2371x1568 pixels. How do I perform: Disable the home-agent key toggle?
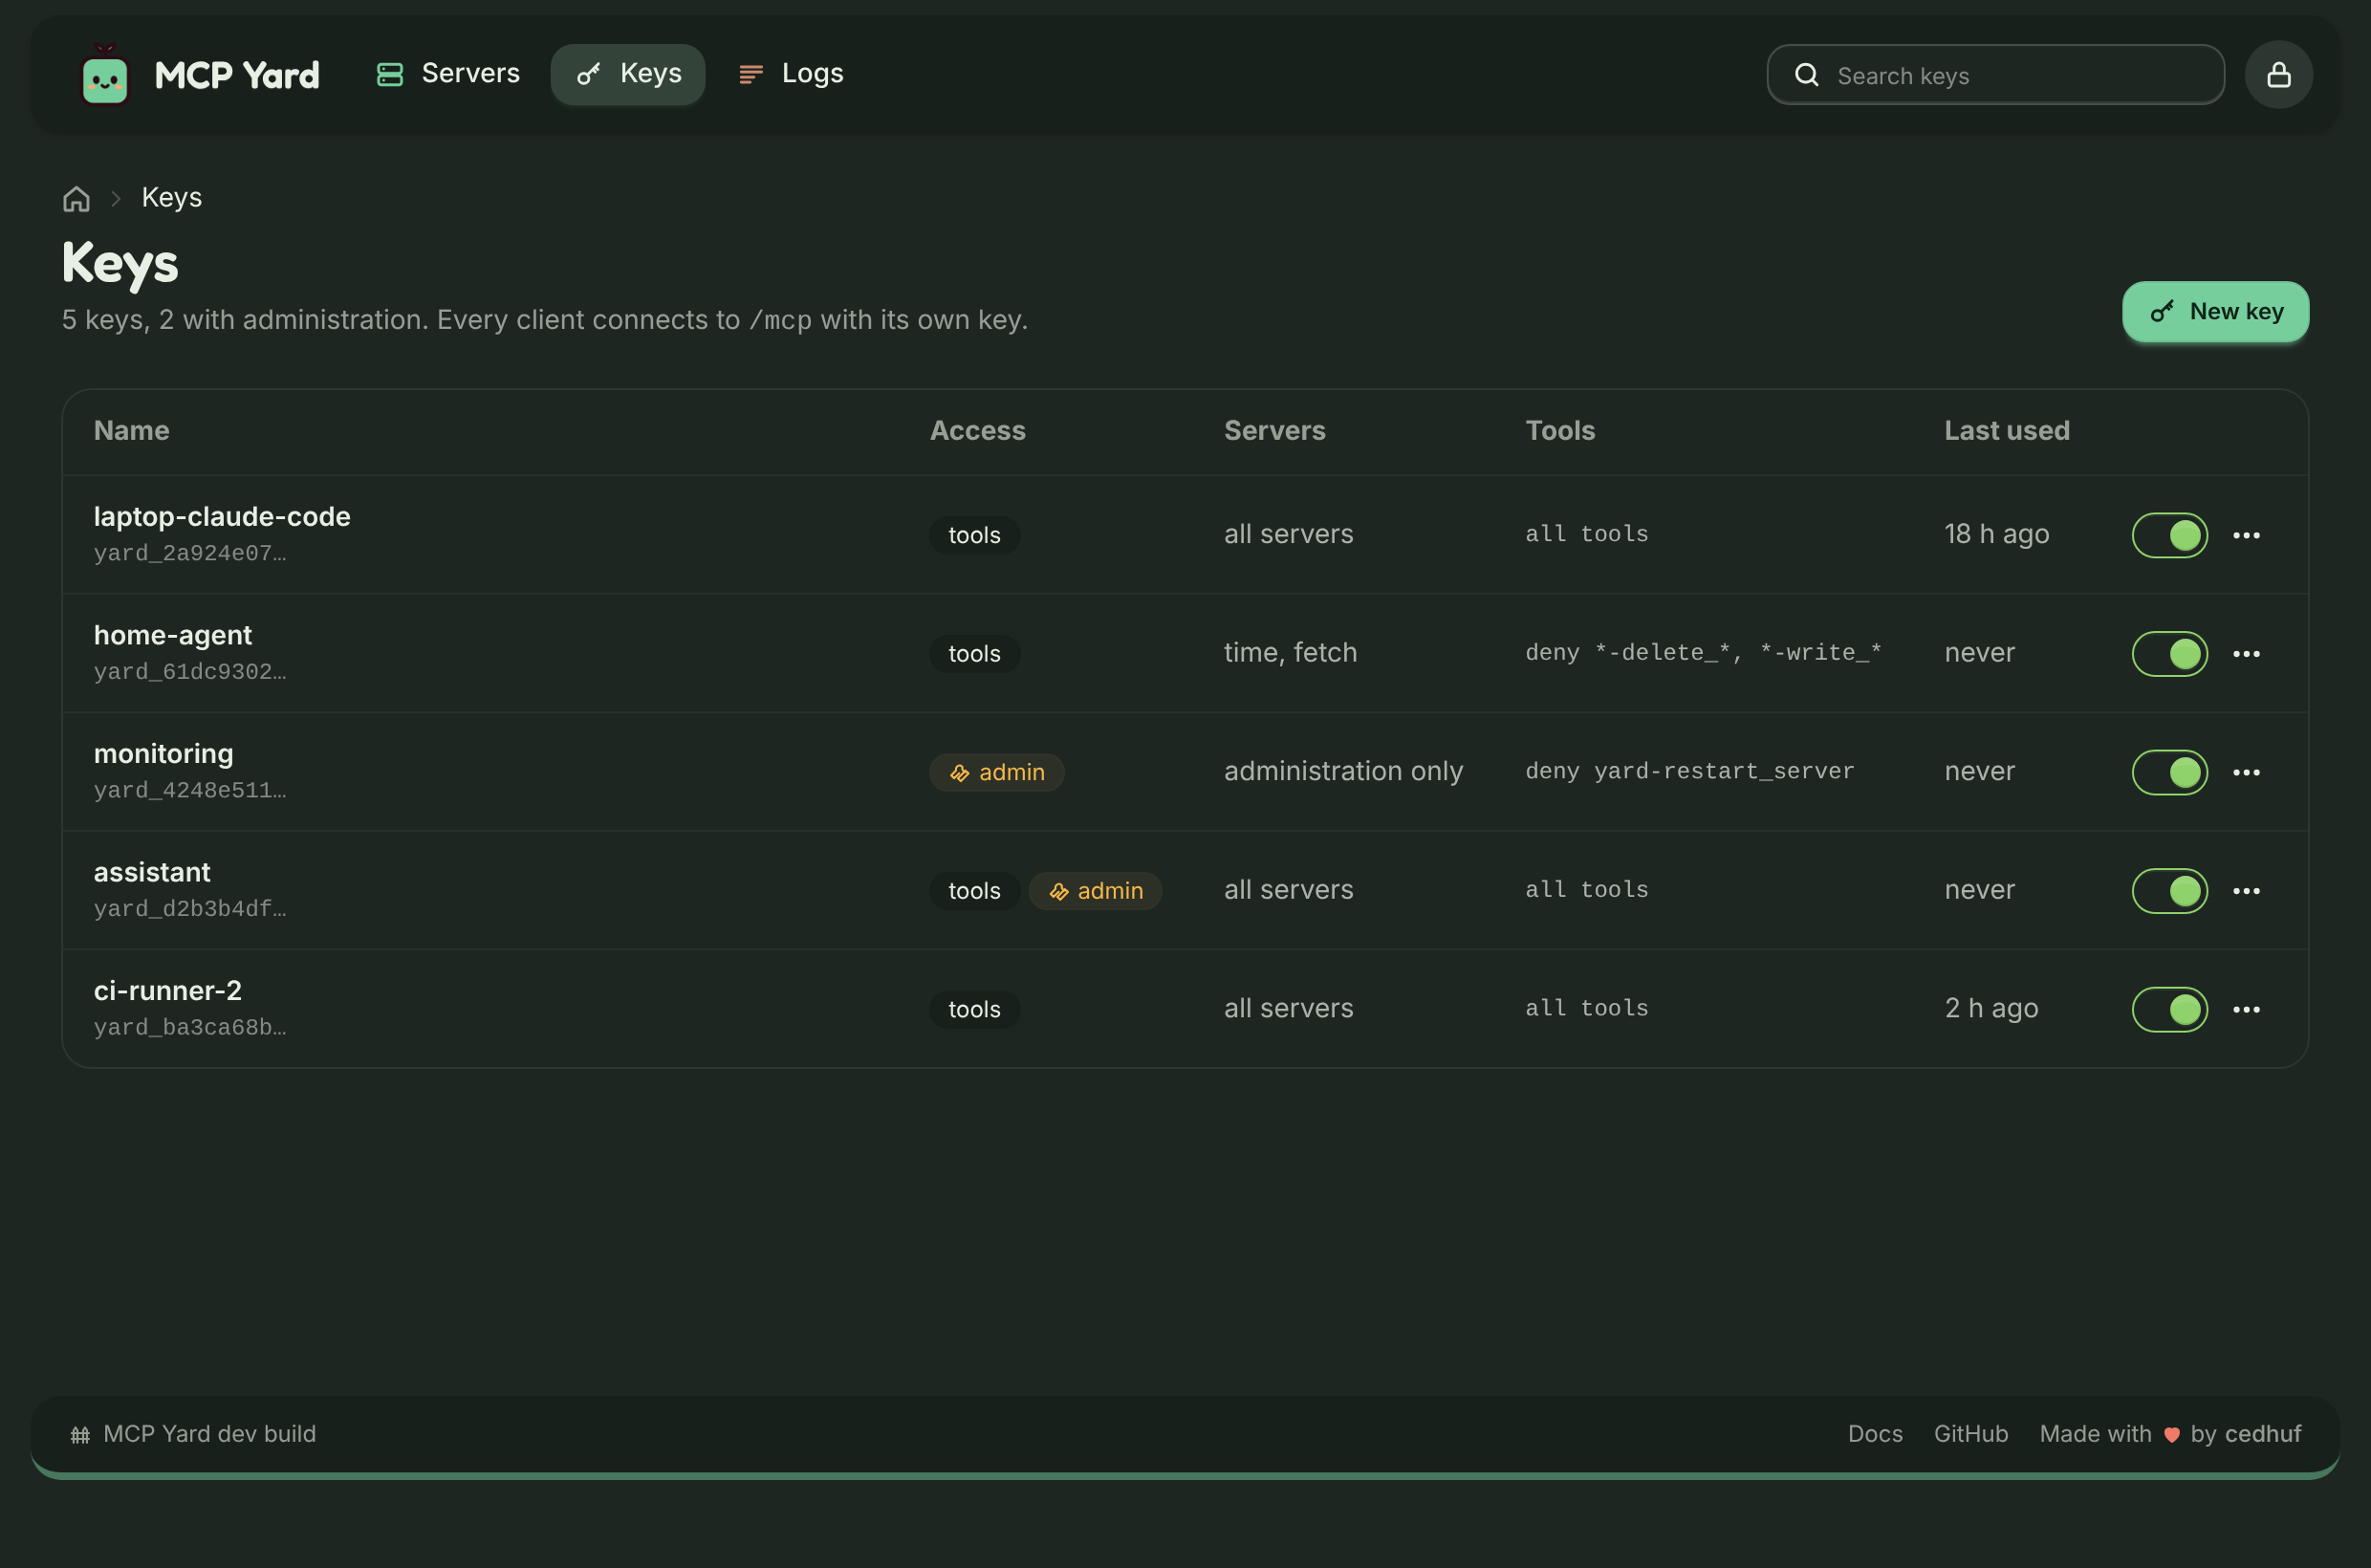click(2169, 653)
